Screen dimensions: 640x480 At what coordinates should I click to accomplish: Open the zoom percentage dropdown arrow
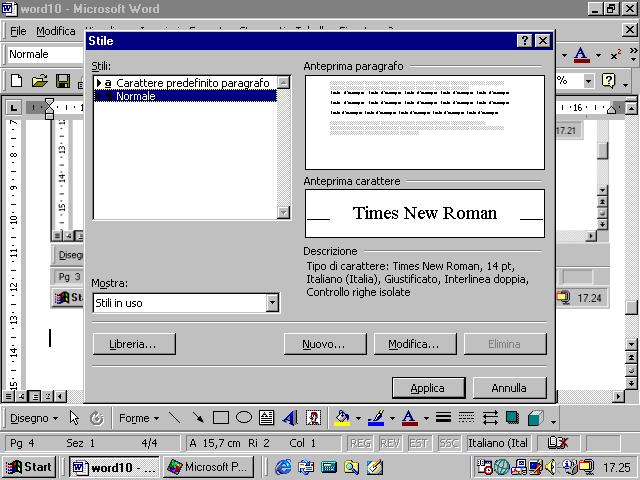[588, 81]
